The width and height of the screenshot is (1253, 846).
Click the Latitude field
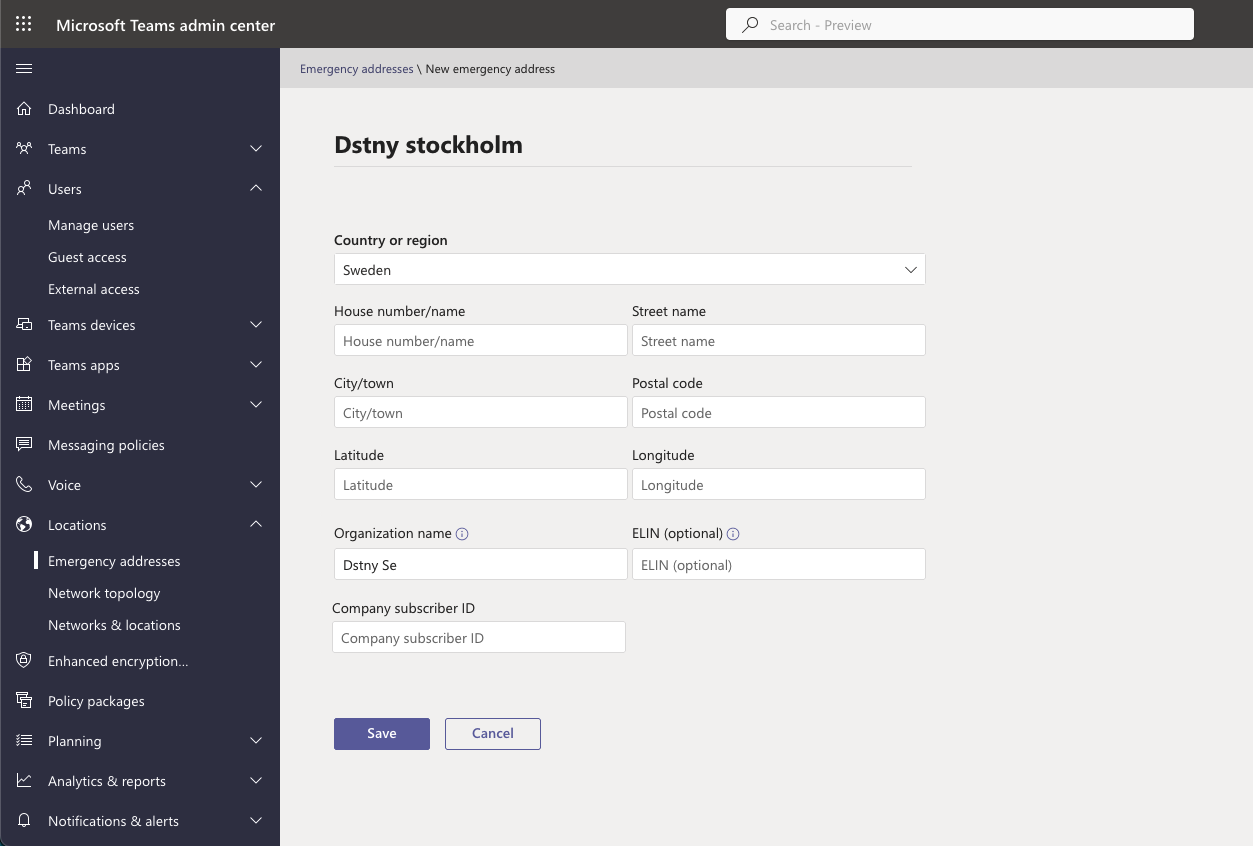point(481,485)
